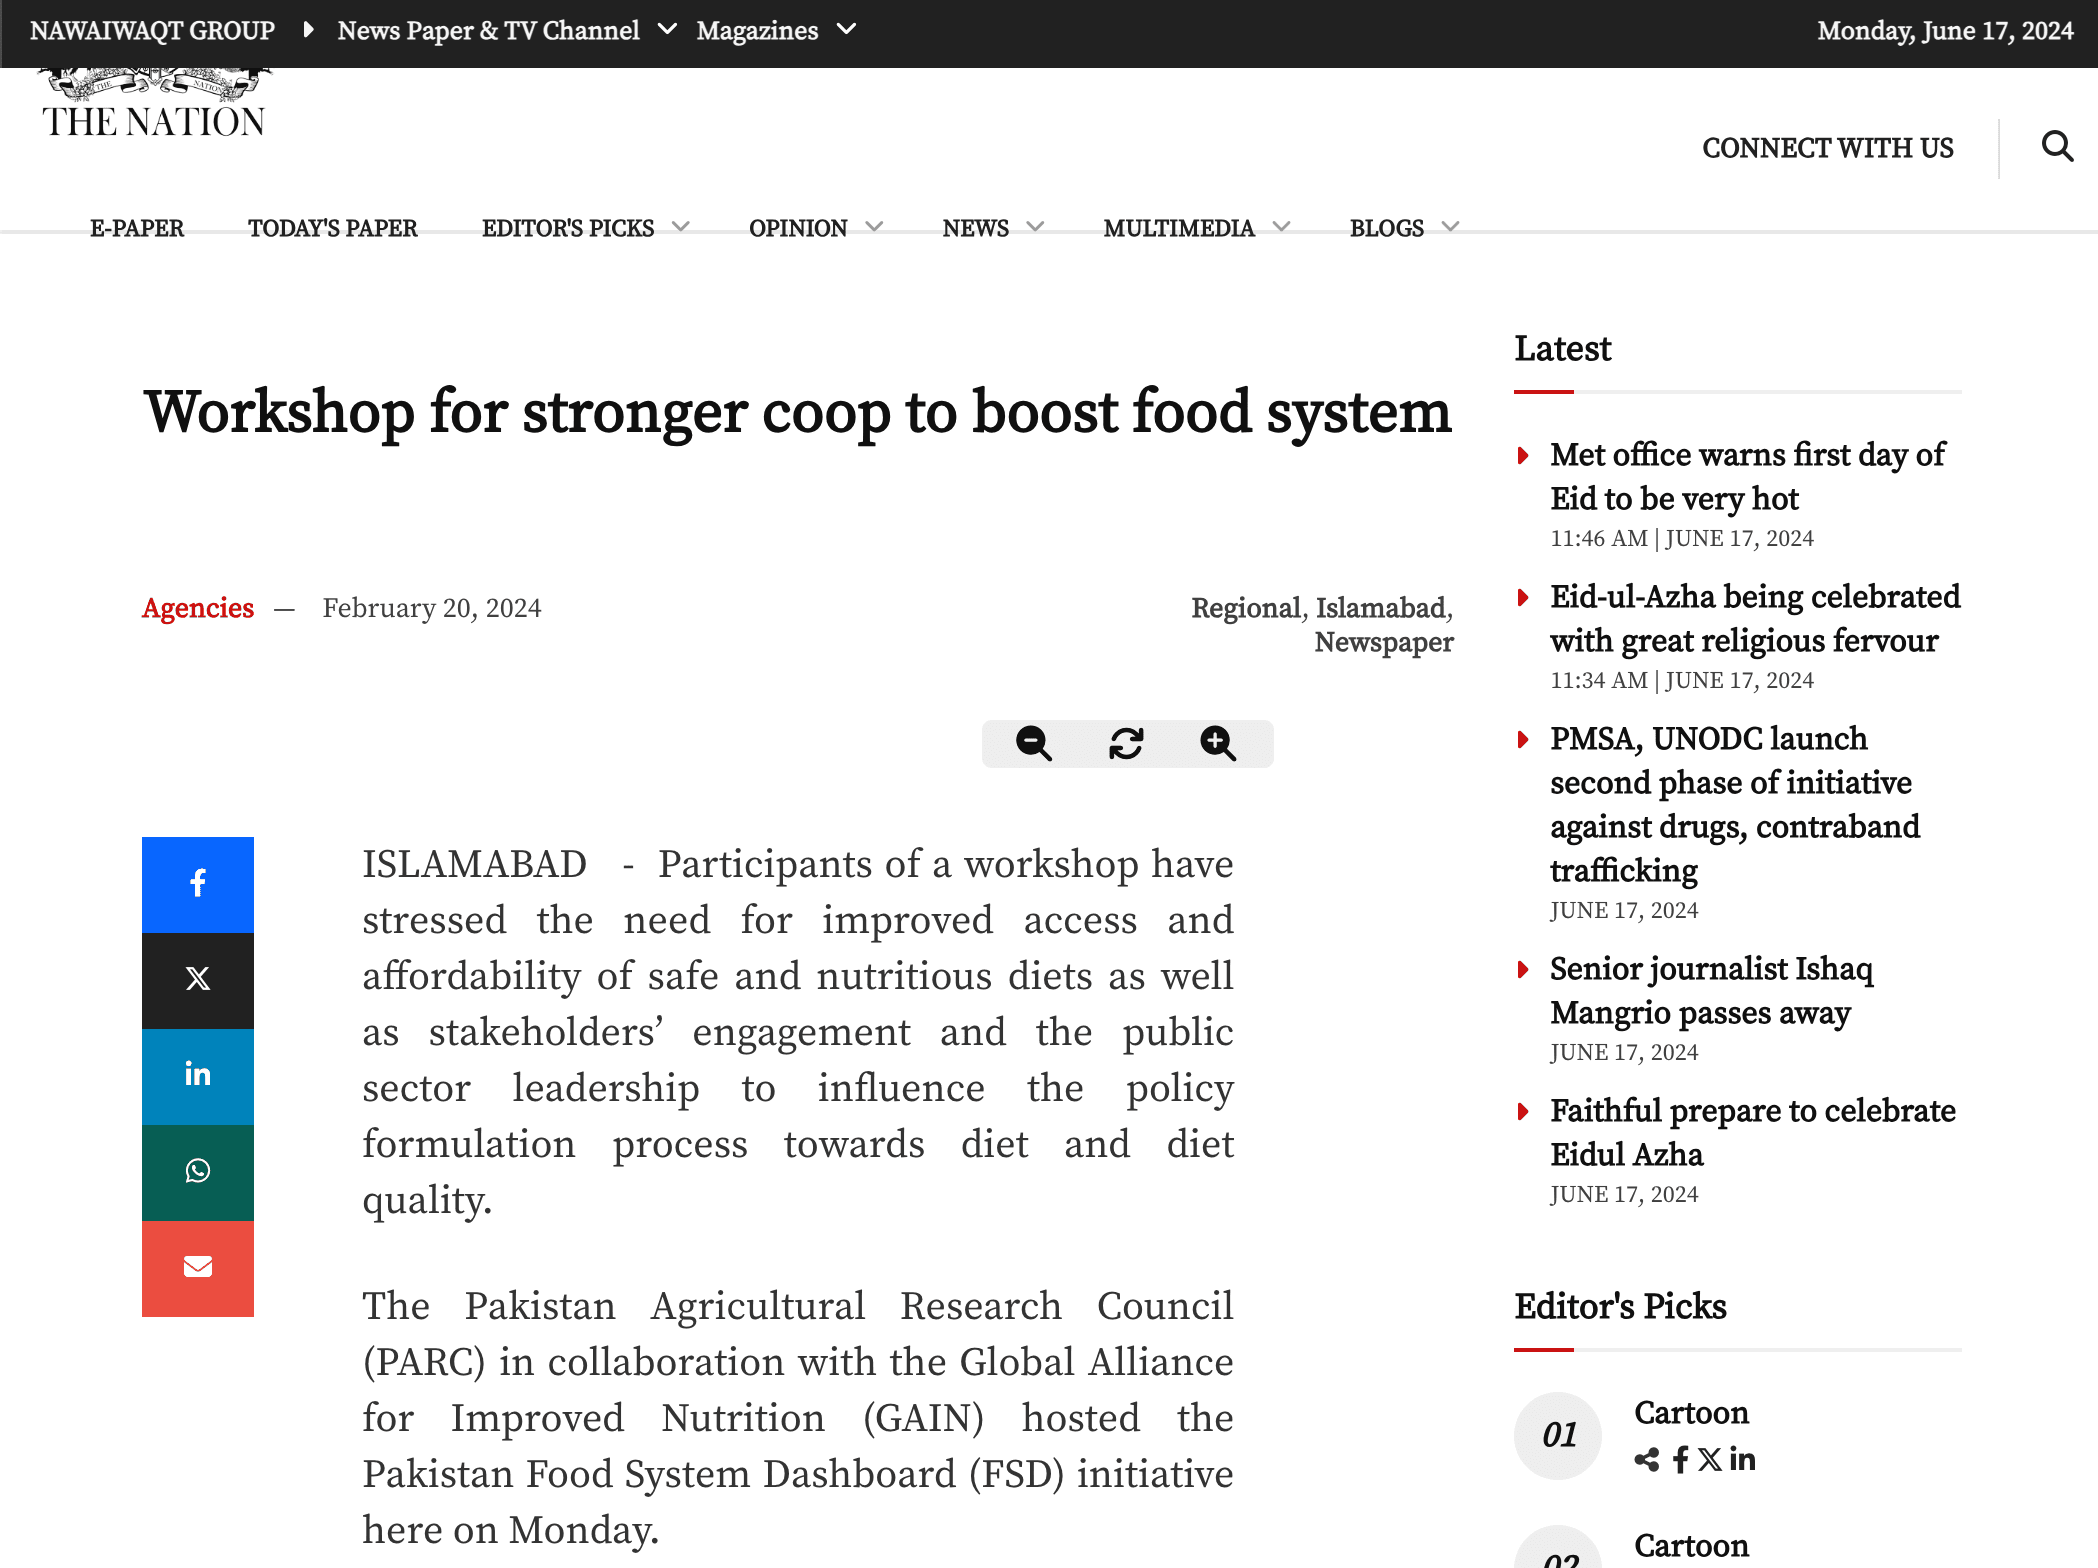
Task: Open Faithful prepare to celebrate Eidul Azha
Action: (1752, 1132)
